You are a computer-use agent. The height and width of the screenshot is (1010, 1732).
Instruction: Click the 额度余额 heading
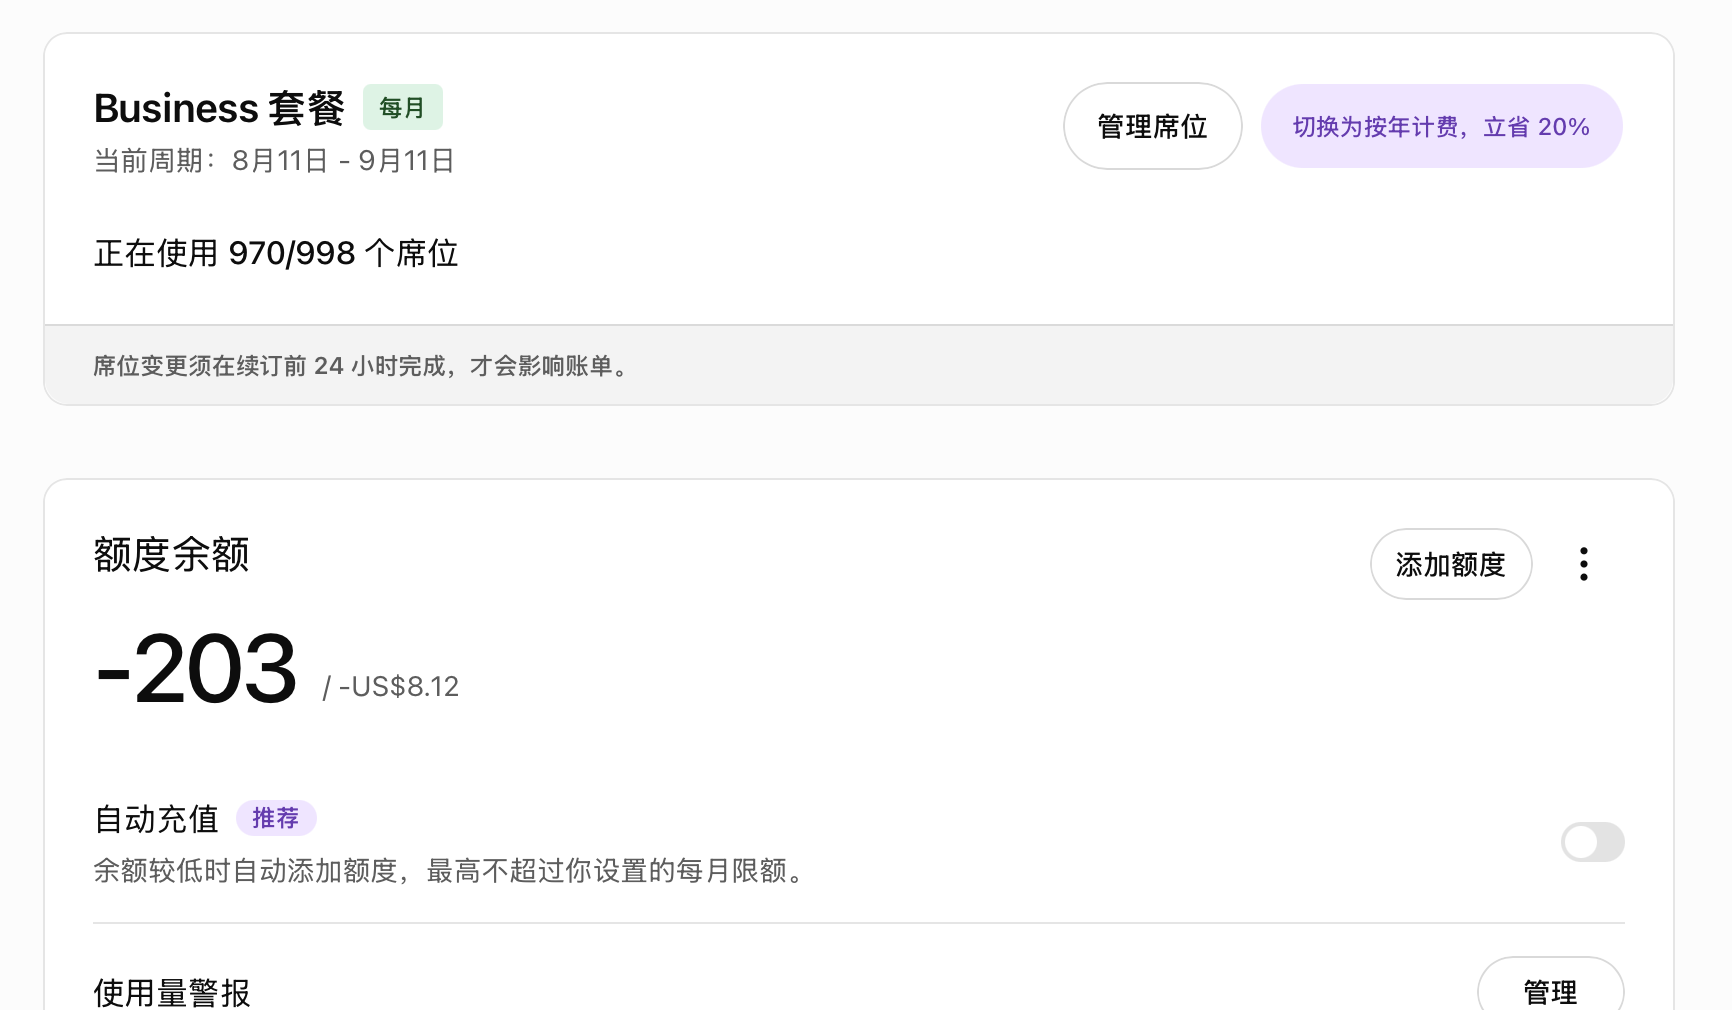171,555
